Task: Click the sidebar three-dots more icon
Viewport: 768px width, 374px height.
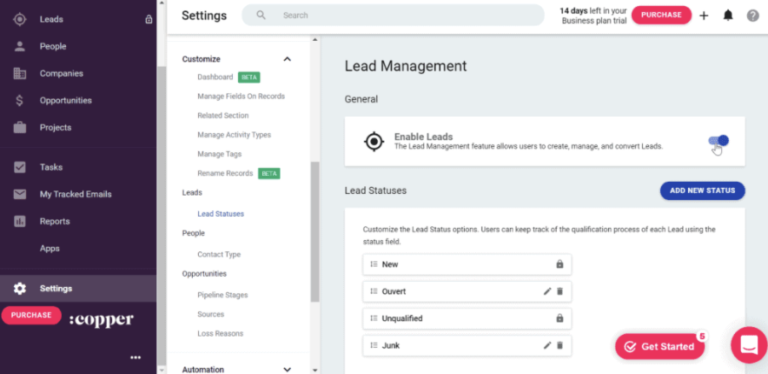Action: click(x=136, y=357)
